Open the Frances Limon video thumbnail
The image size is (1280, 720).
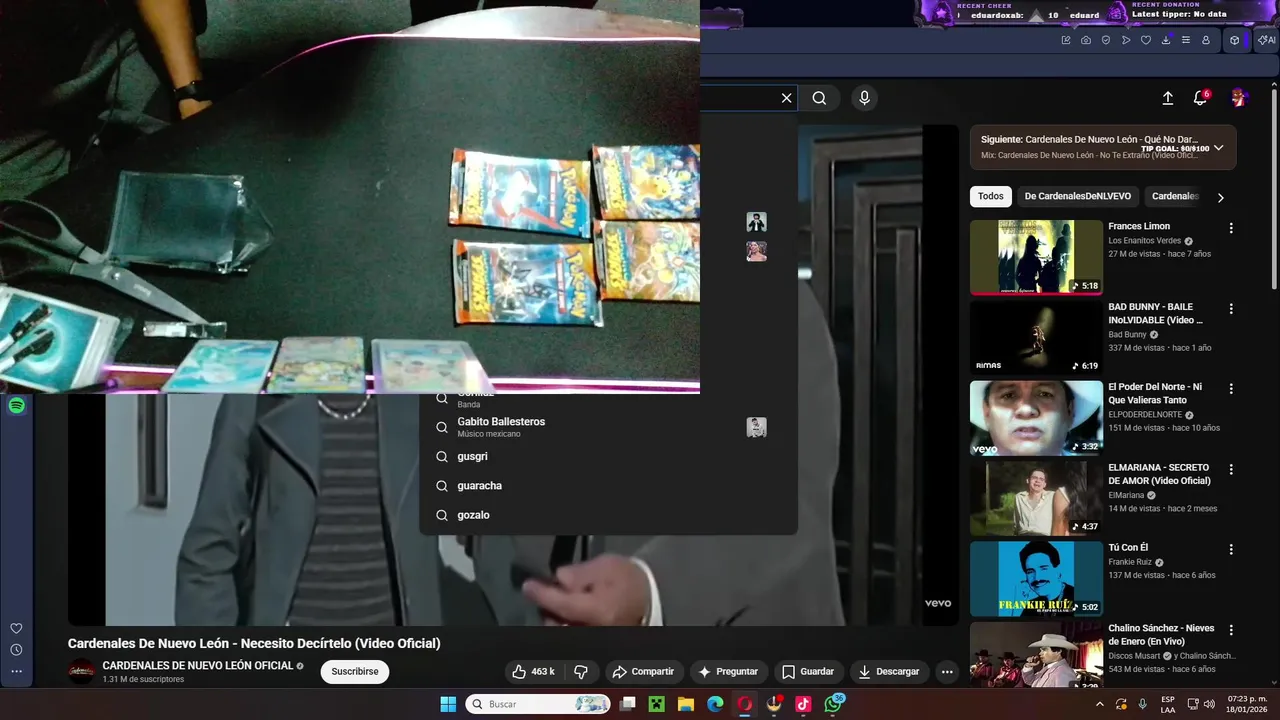click(x=1036, y=257)
